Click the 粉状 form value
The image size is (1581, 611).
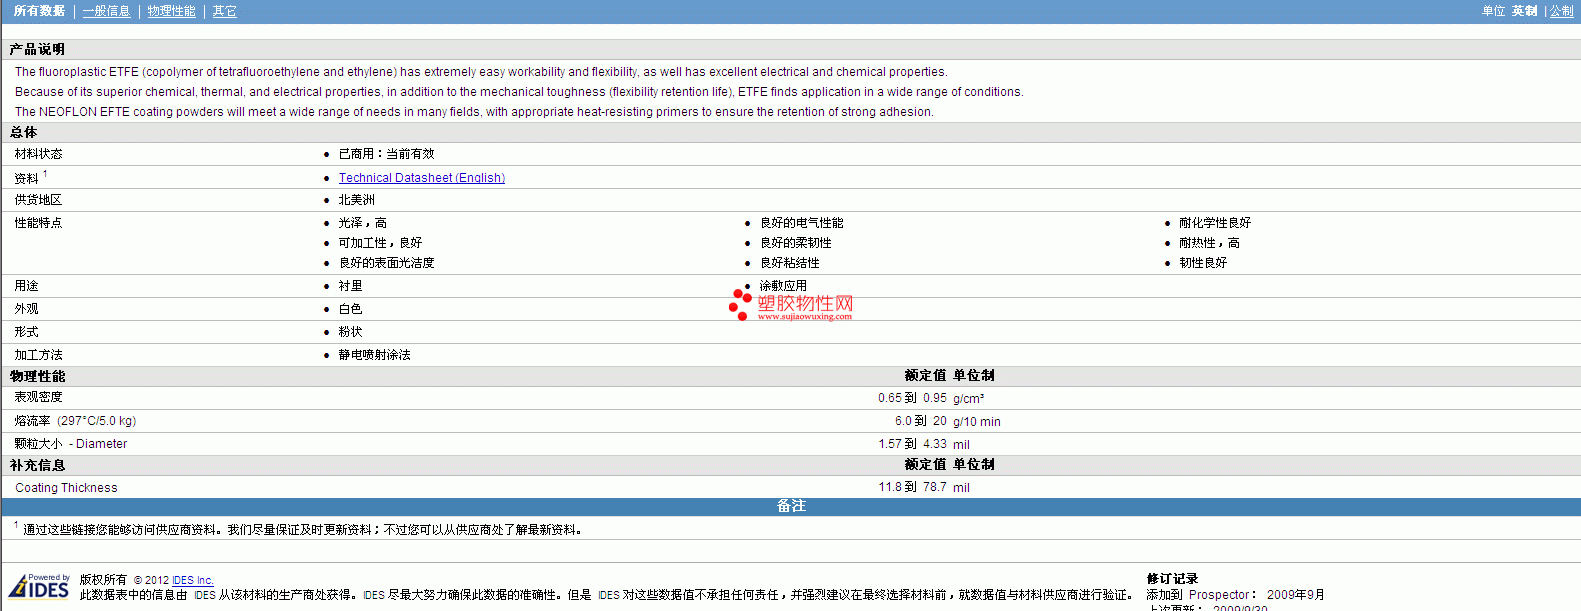[350, 332]
